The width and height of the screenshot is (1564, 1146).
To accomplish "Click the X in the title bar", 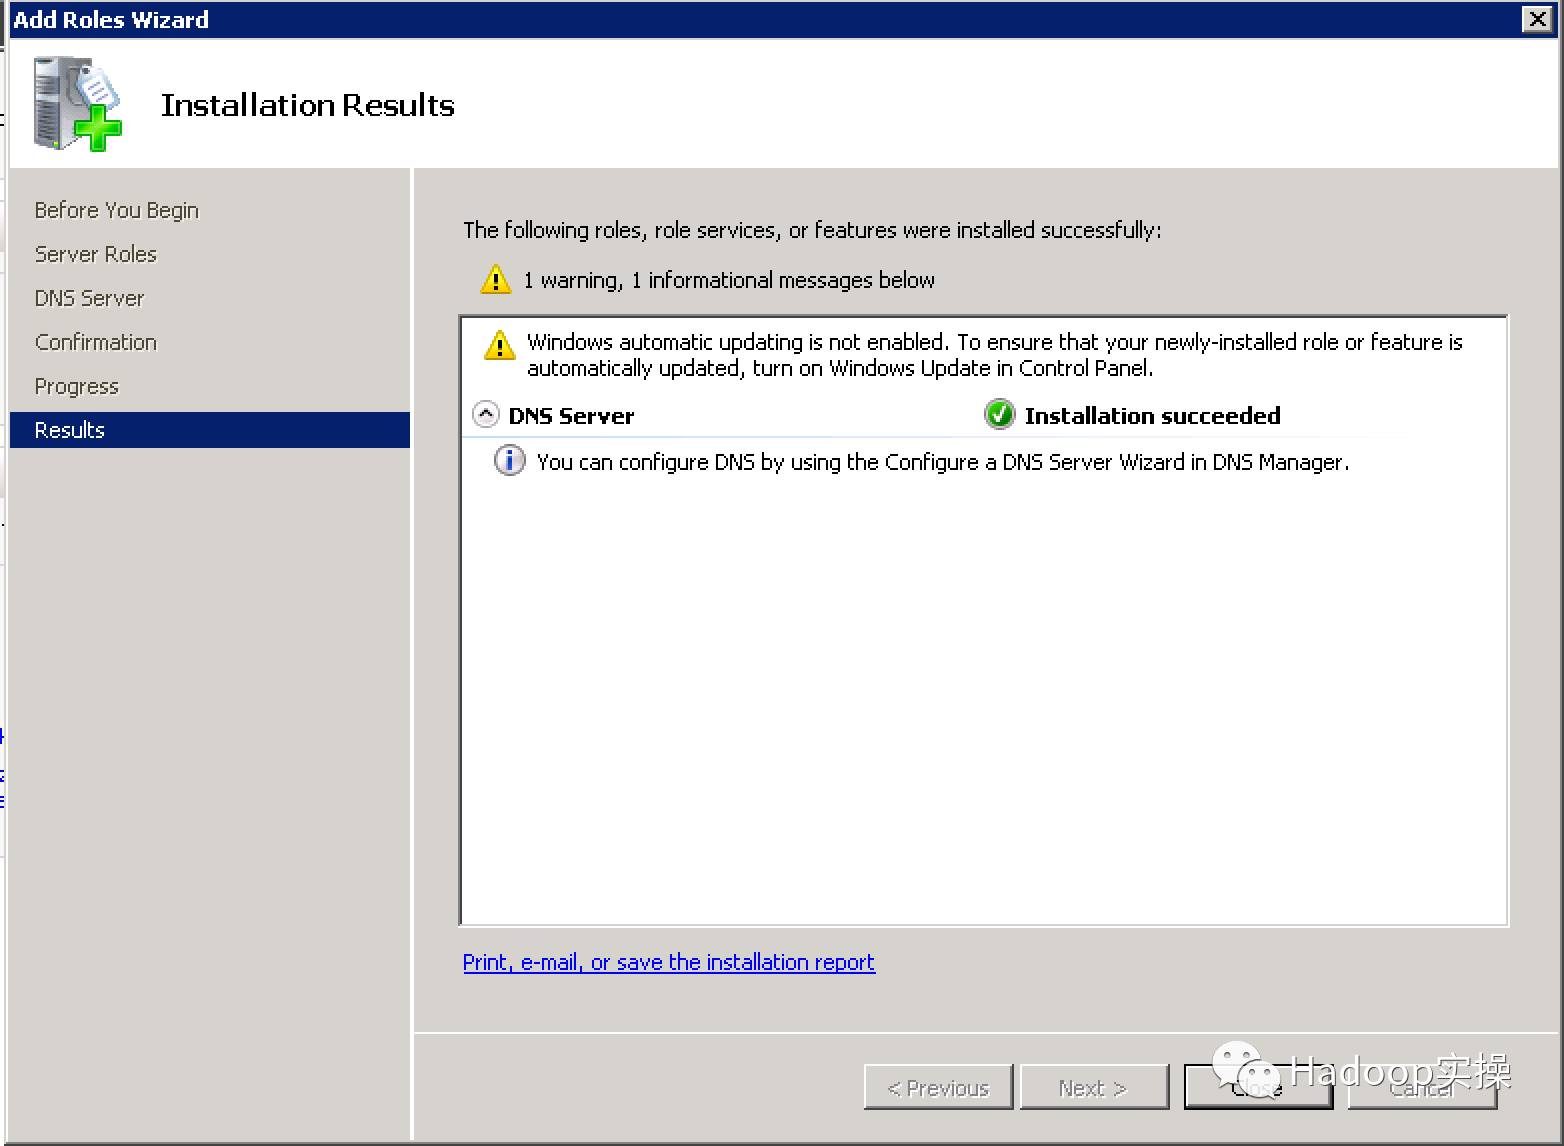I will pyautogui.click(x=1537, y=19).
